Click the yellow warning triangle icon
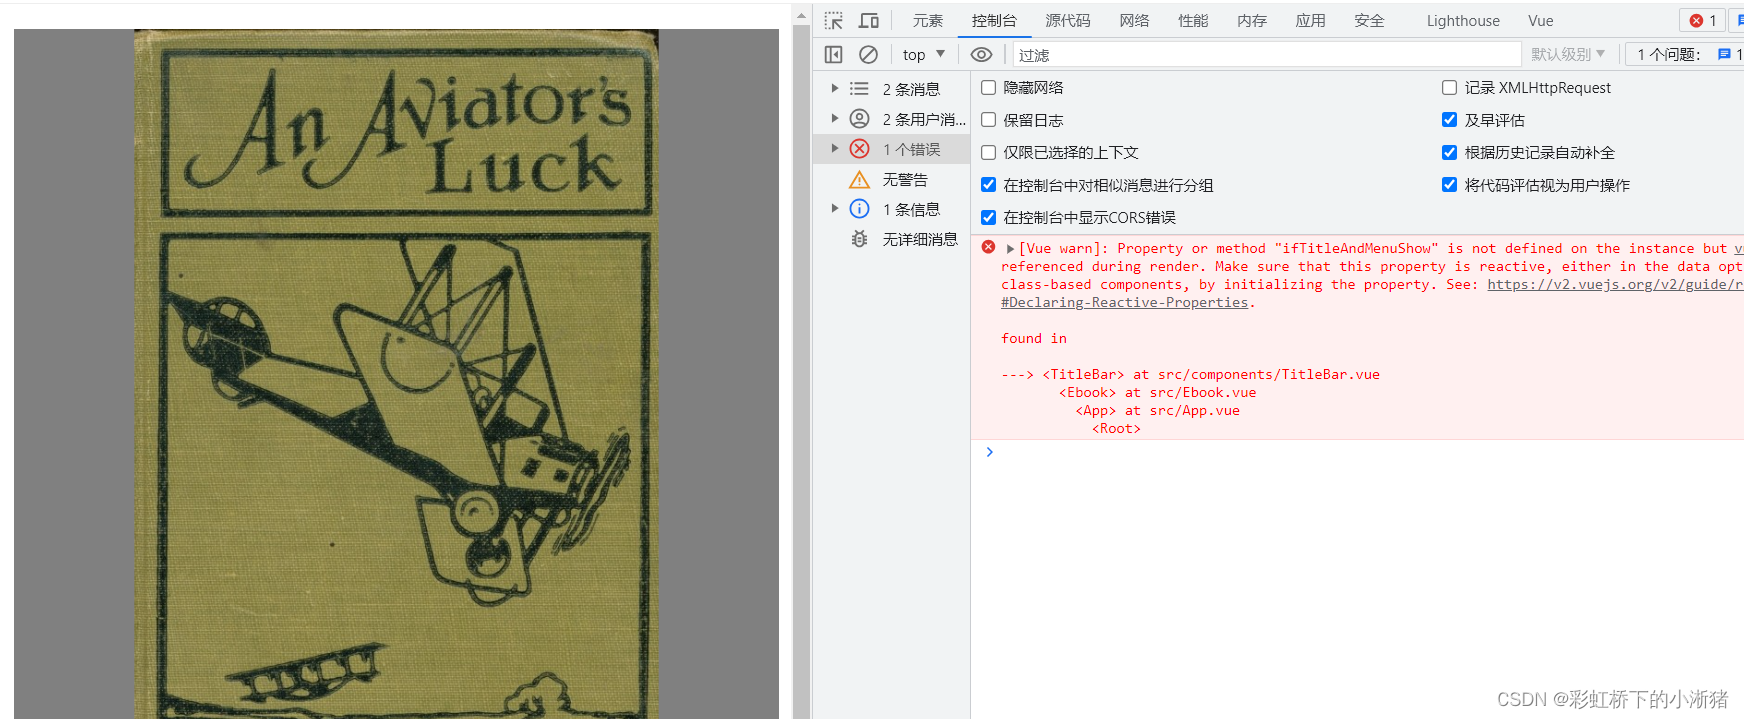Image resolution: width=1744 pixels, height=719 pixels. point(859,180)
